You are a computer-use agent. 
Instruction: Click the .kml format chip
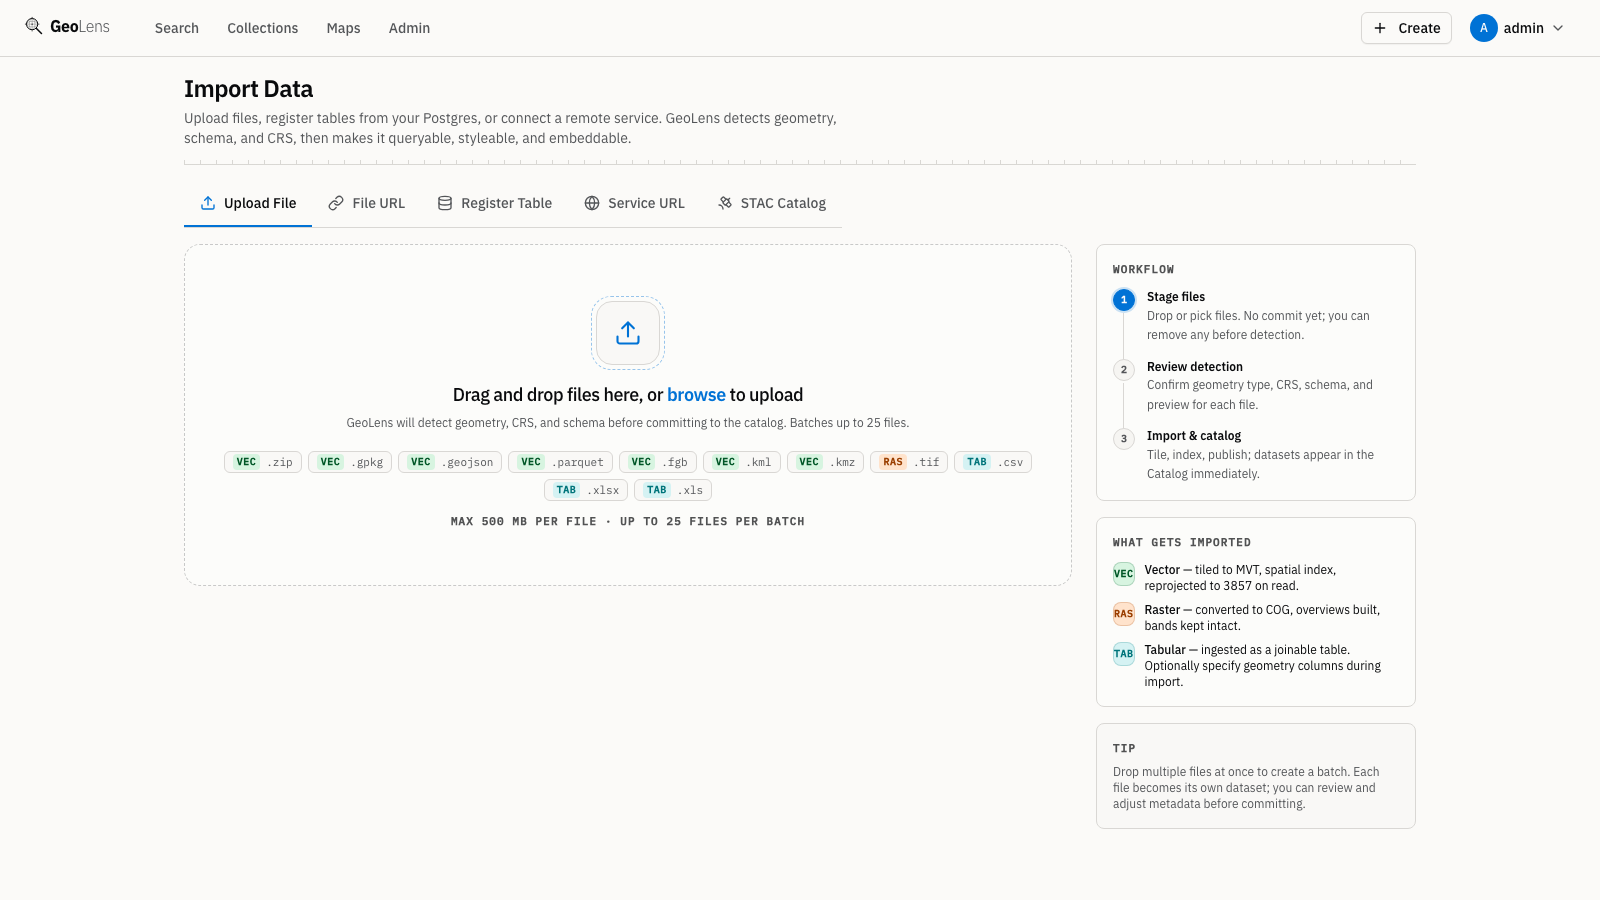point(742,462)
